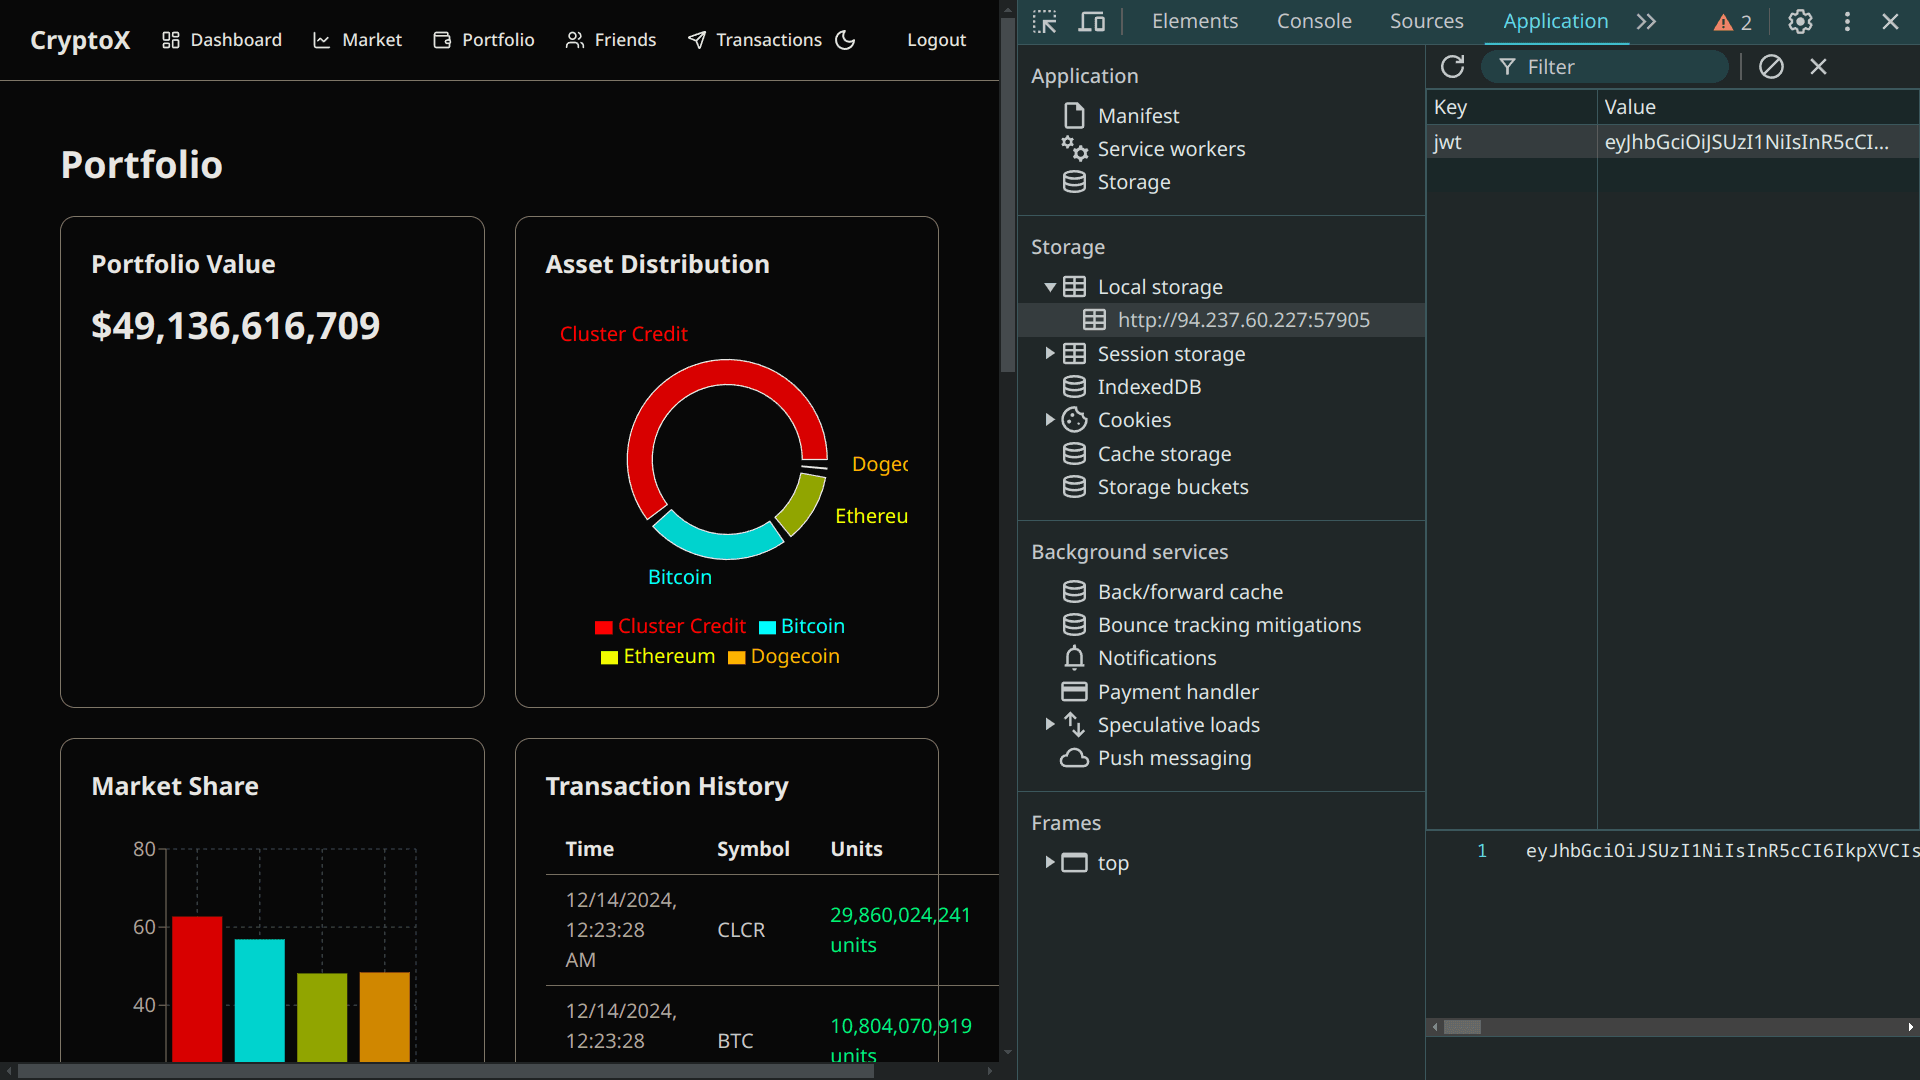Open DevTools settings gear
Screen dimensions: 1920x1080
click(x=1800, y=21)
